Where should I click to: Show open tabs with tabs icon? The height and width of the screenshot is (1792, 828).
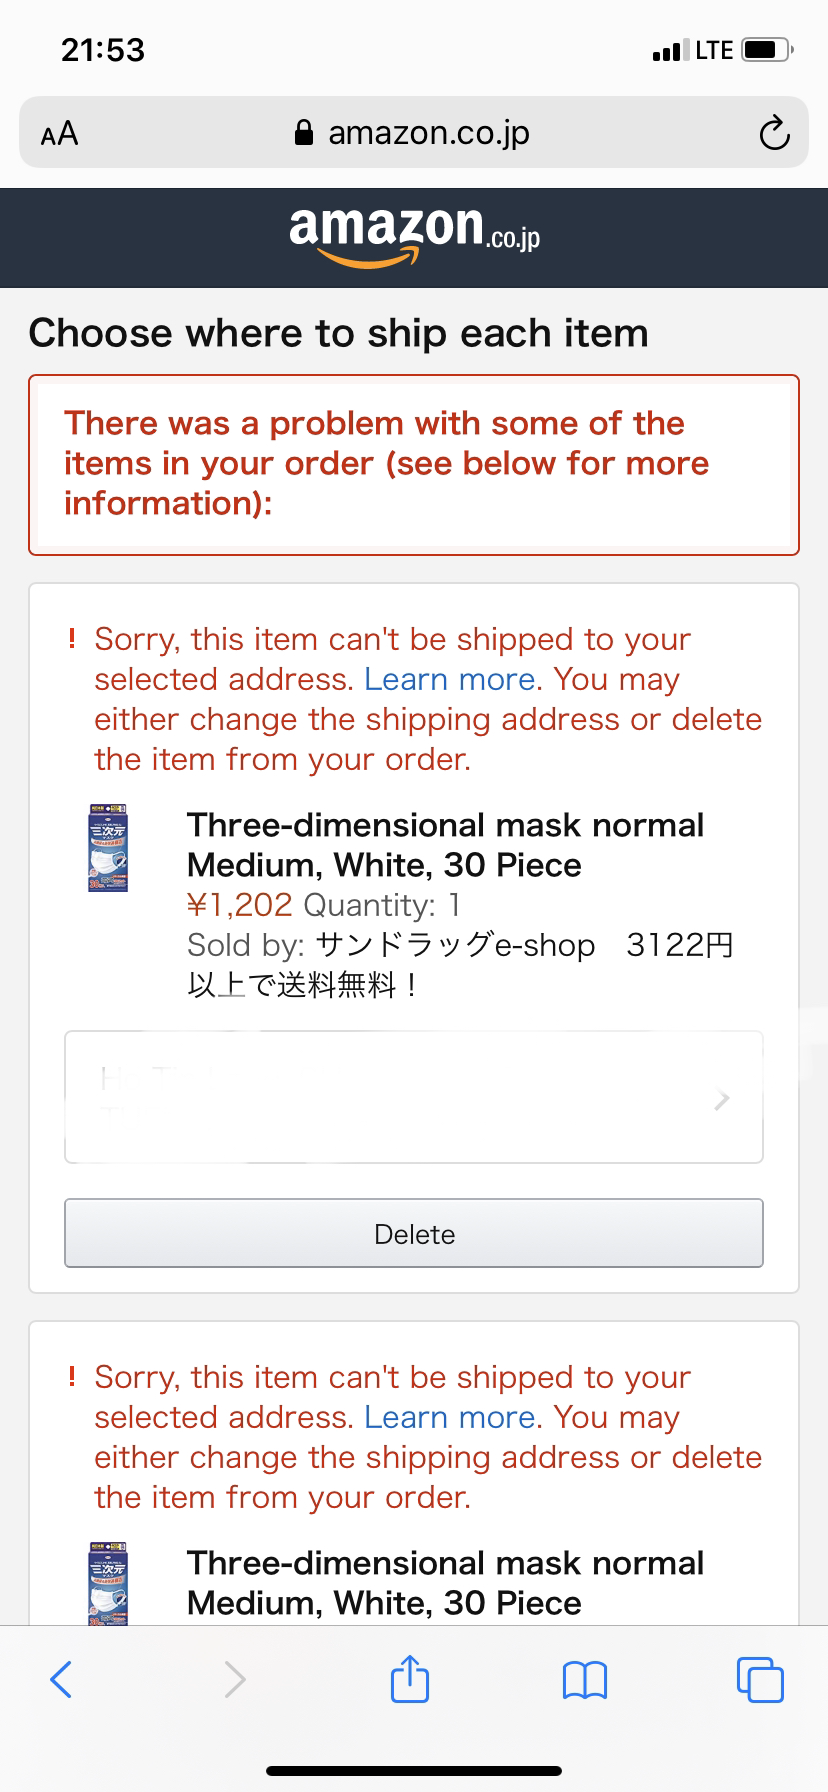760,1679
